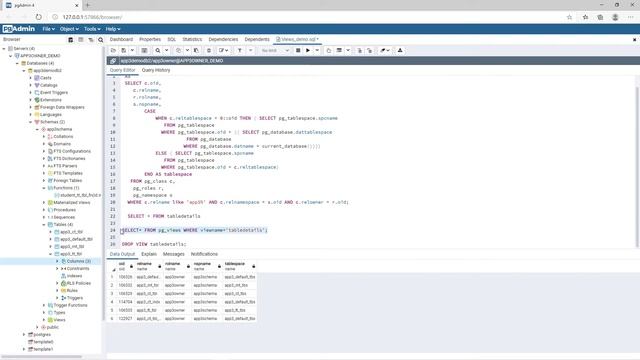Click the Explain Analyze icon in query toolbar
The image size is (640, 360).
coord(339,50)
